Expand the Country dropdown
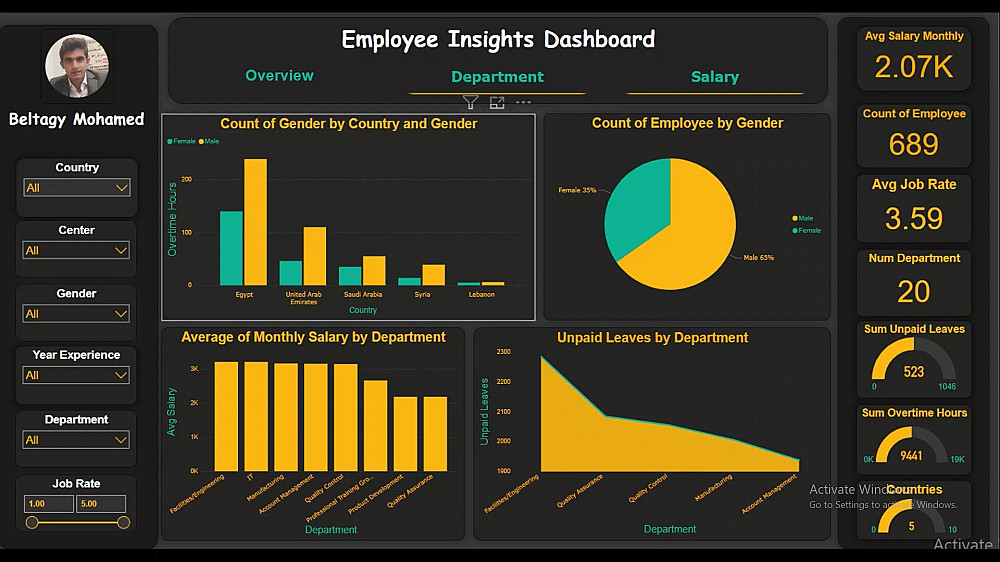This screenshot has width=1000, height=562. [77, 188]
